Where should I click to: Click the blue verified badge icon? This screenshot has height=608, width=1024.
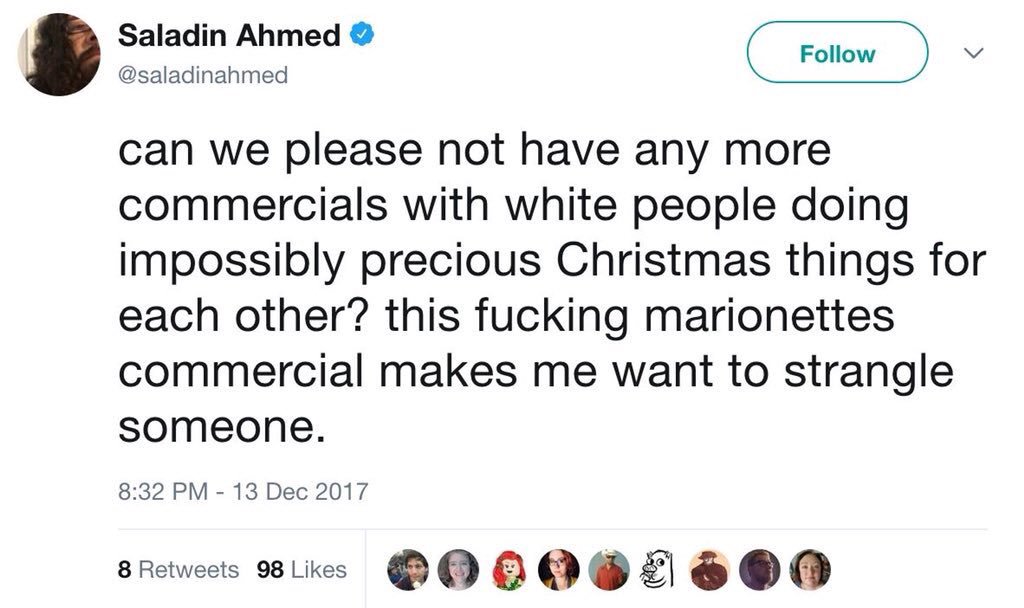(362, 36)
